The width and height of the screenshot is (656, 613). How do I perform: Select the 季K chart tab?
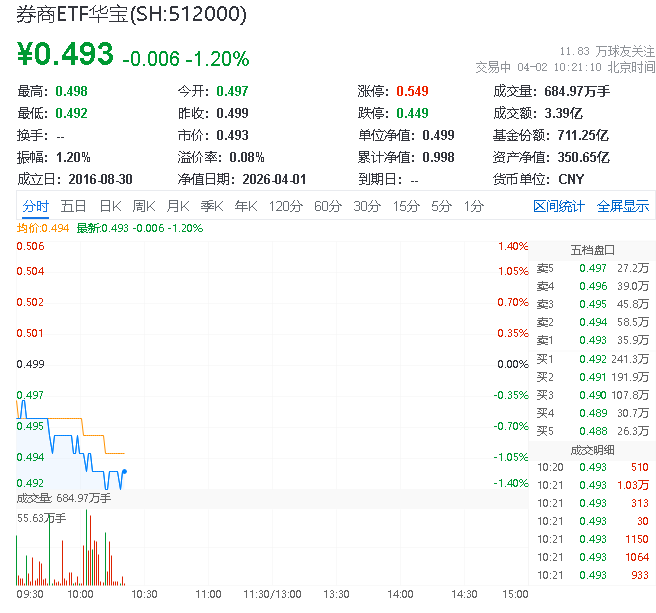coord(212,206)
